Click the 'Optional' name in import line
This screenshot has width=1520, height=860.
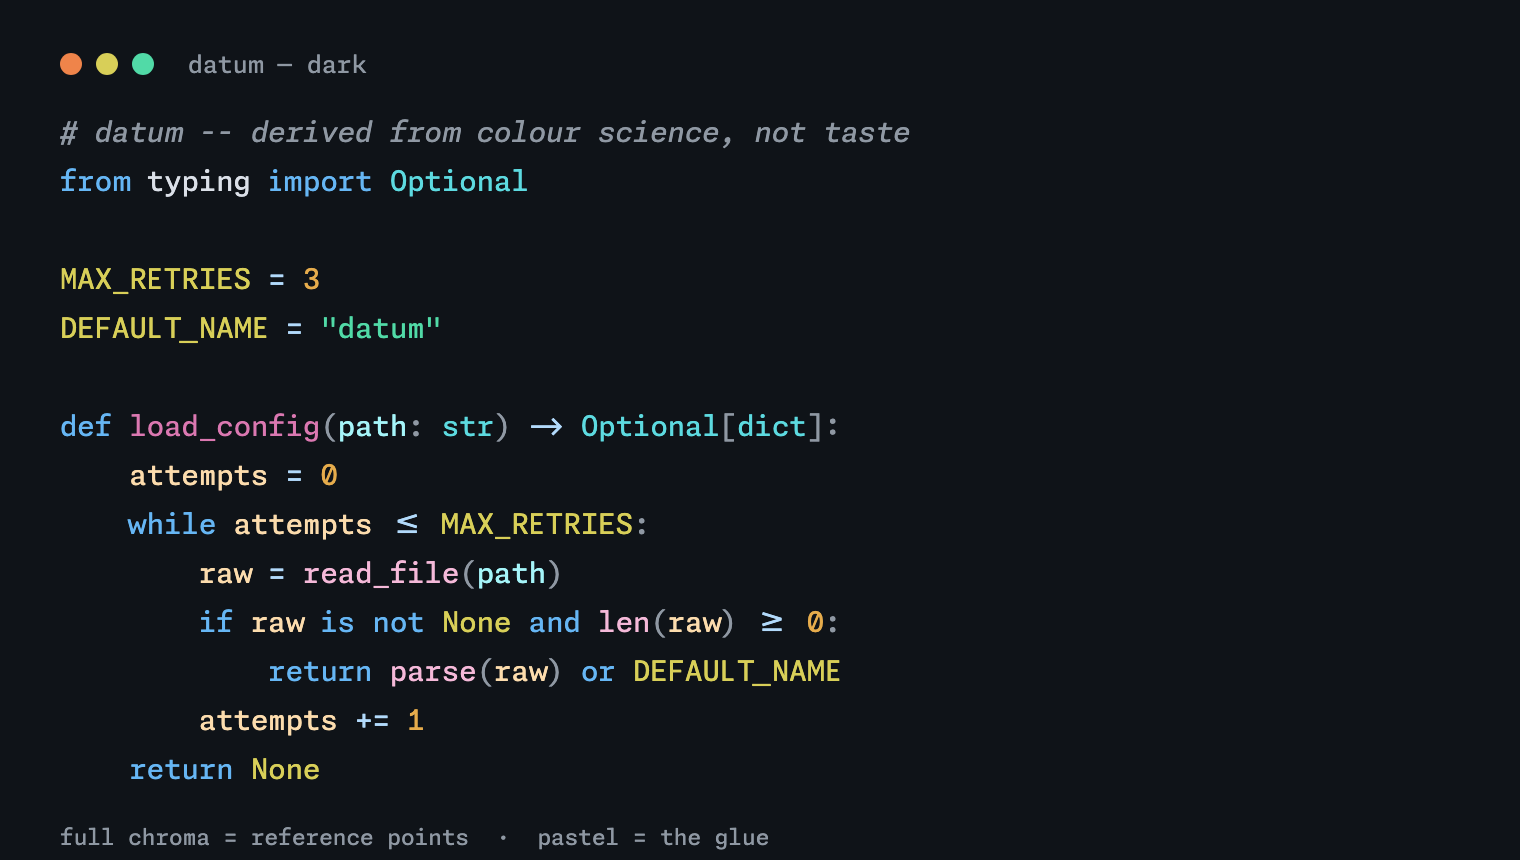click(x=458, y=182)
